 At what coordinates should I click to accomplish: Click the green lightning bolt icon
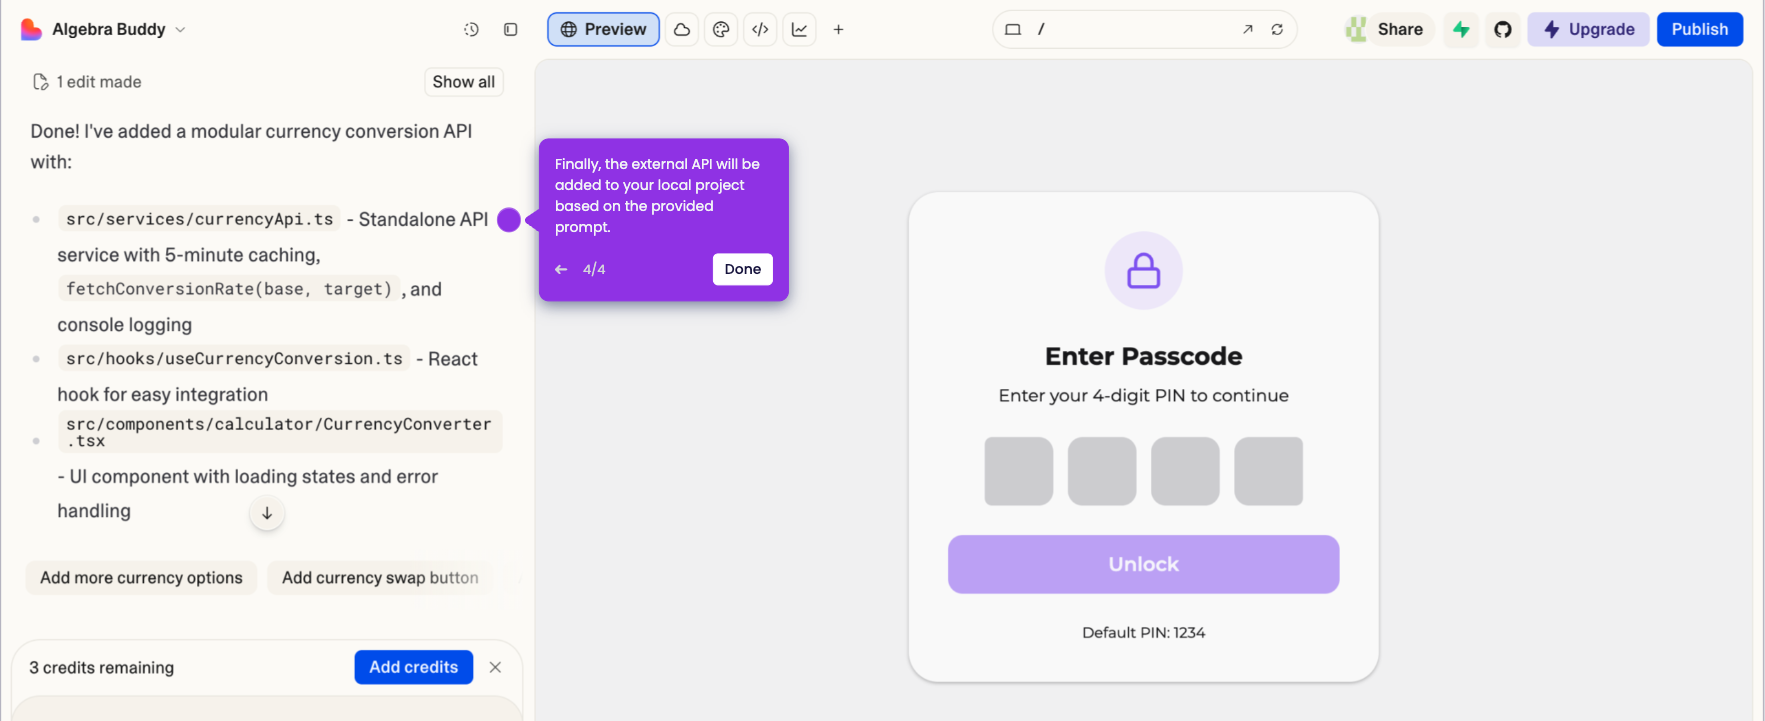(x=1462, y=30)
